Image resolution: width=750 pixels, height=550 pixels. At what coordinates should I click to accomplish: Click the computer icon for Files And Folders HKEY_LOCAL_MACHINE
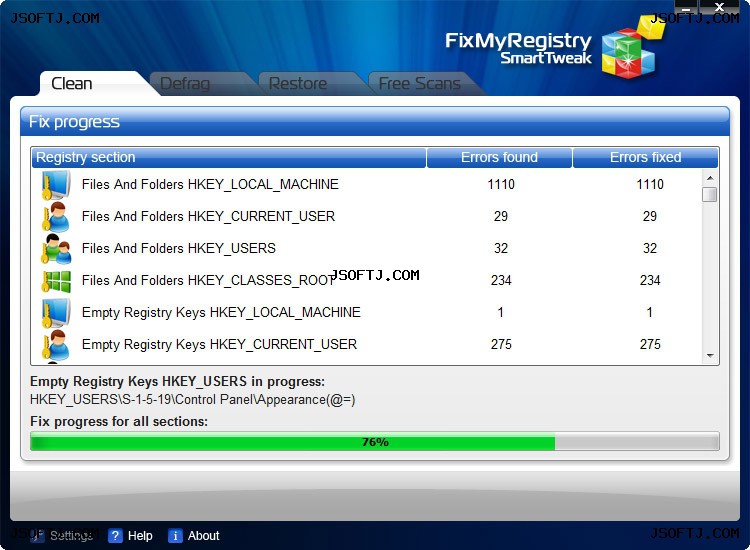click(56, 185)
